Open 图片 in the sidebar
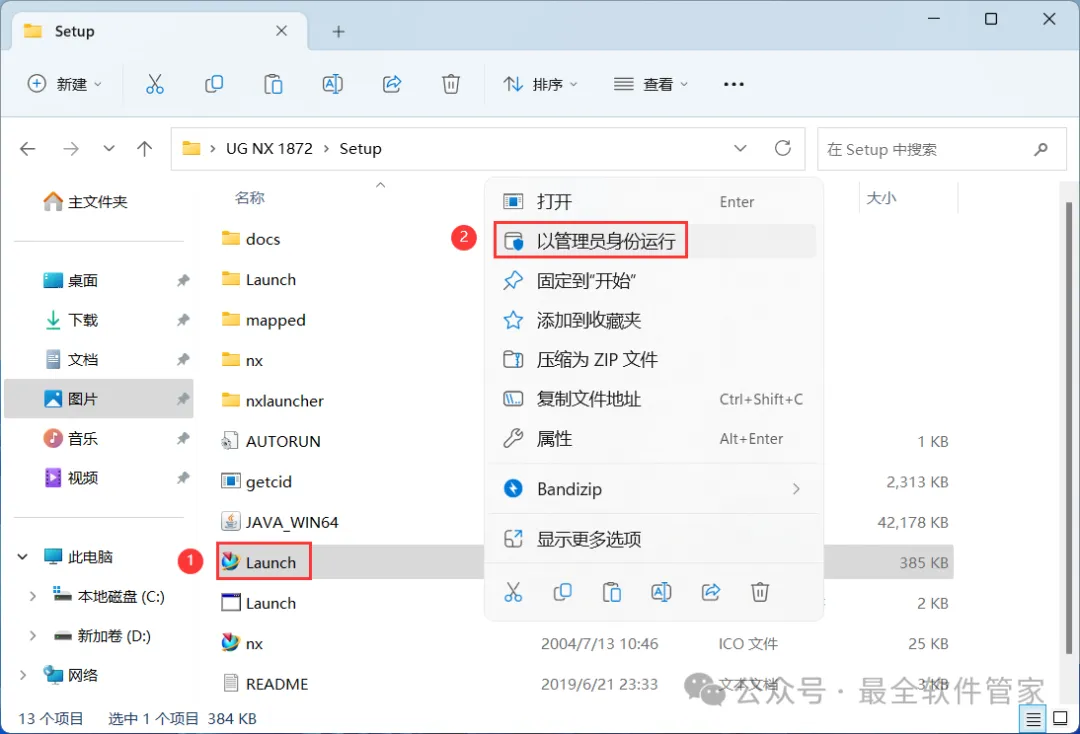Image resolution: width=1080 pixels, height=734 pixels. pos(100,399)
